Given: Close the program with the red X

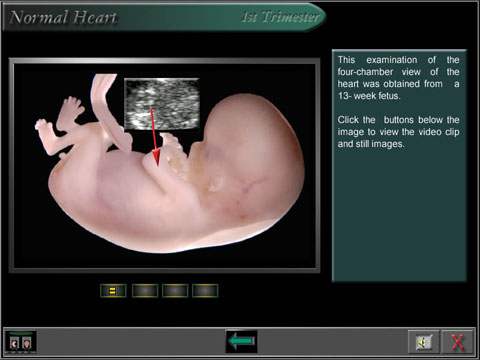Looking at the screenshot, I should click(457, 342).
